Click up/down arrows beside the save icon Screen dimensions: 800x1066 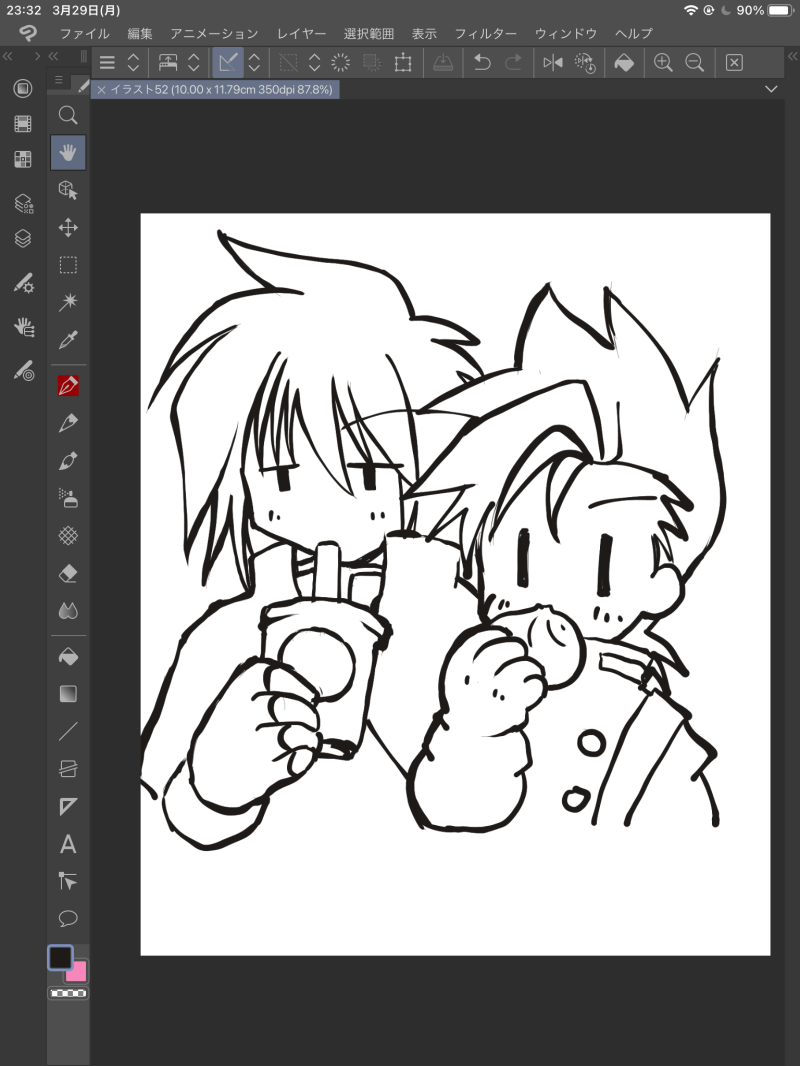click(x=194, y=63)
